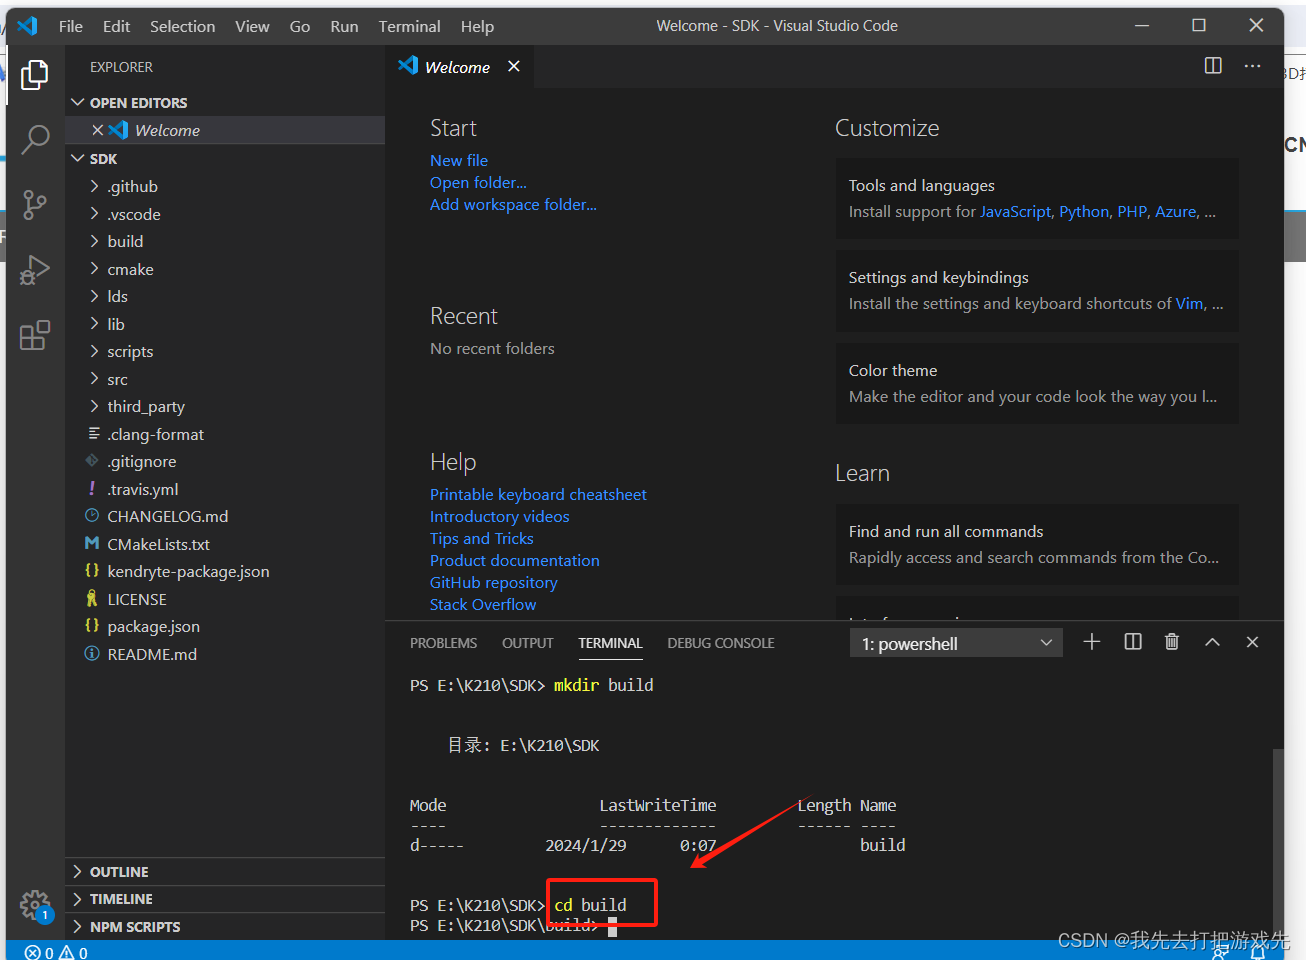
Task: Install JavaScript language support link
Action: coord(1015,212)
